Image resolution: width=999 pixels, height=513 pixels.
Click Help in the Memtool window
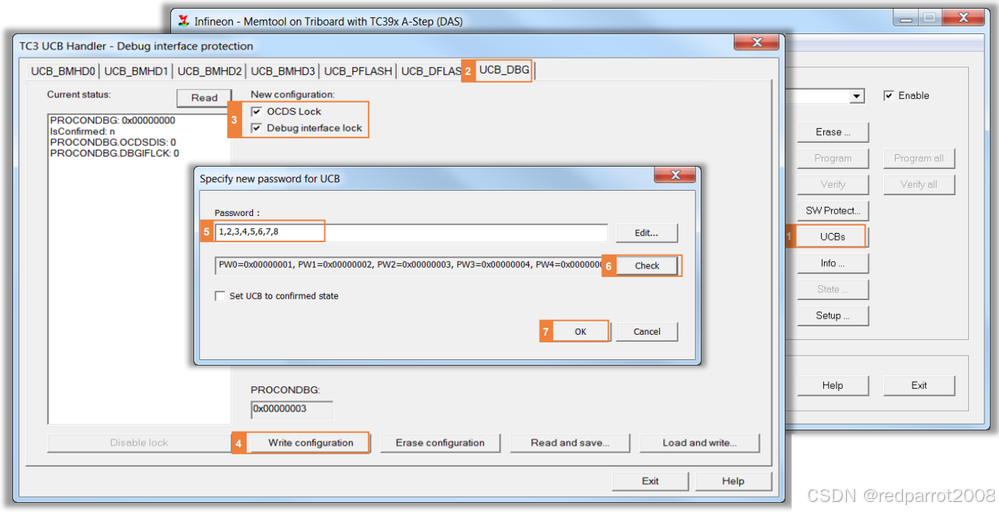point(833,386)
